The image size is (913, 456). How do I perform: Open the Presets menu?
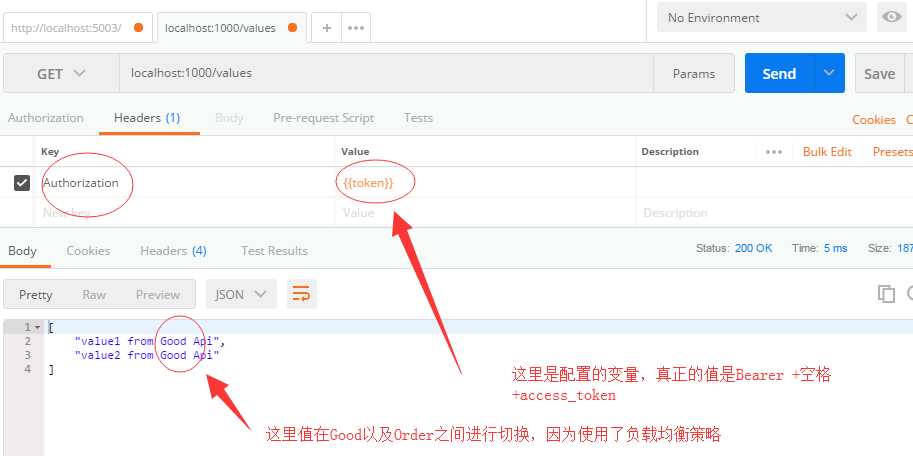[893, 151]
